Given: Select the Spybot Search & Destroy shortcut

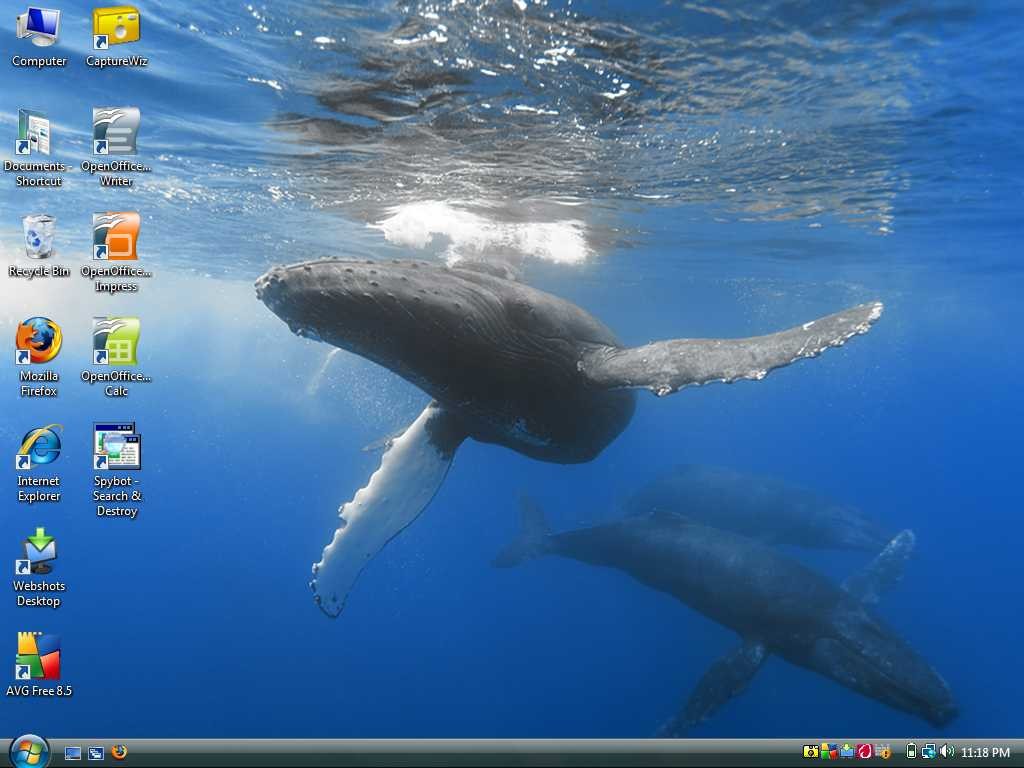Looking at the screenshot, I should click(x=117, y=470).
